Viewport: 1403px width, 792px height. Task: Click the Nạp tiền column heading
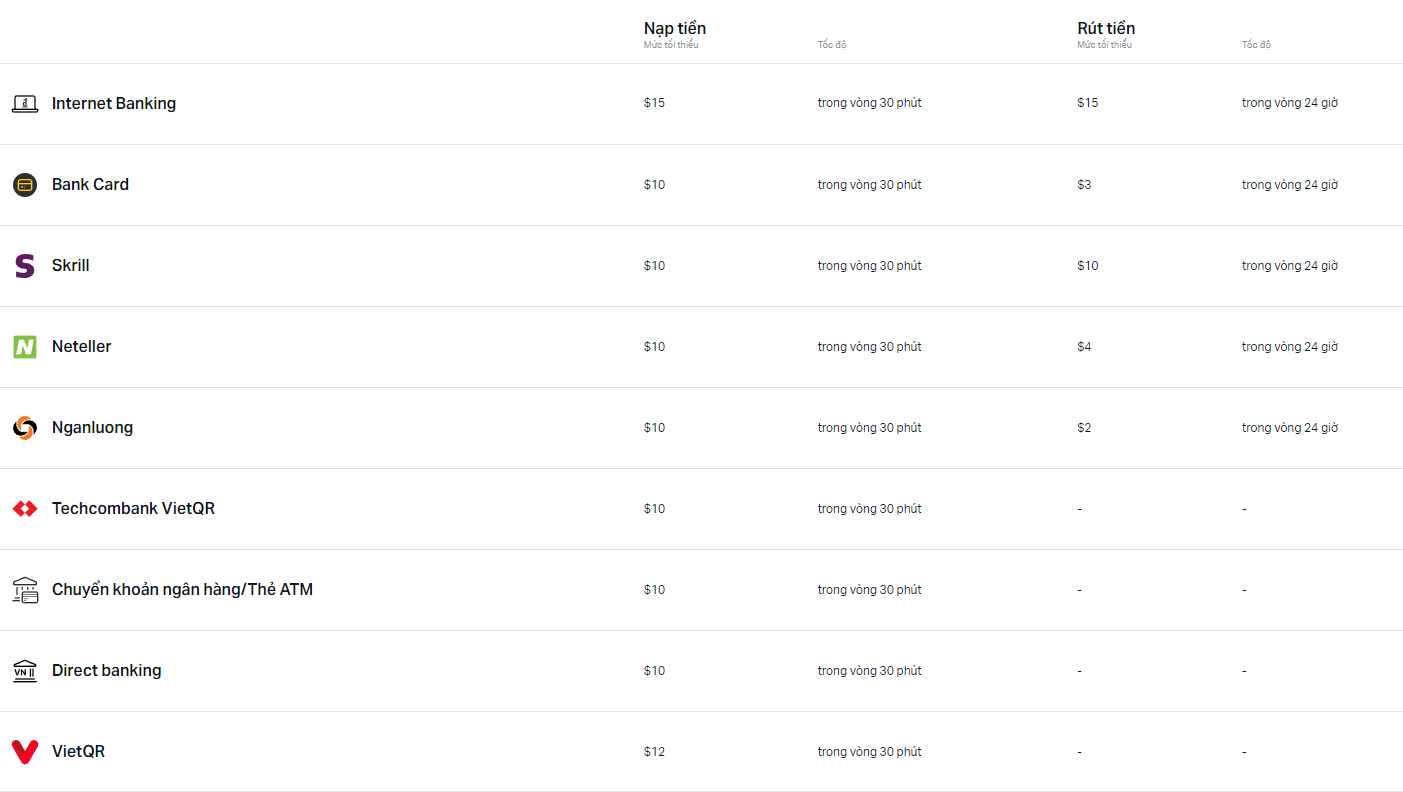point(675,28)
